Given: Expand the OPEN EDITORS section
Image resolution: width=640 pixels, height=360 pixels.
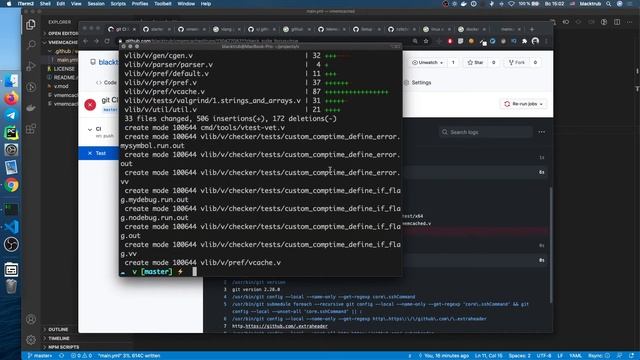Looking at the screenshot, I should pyautogui.click(x=62, y=33).
